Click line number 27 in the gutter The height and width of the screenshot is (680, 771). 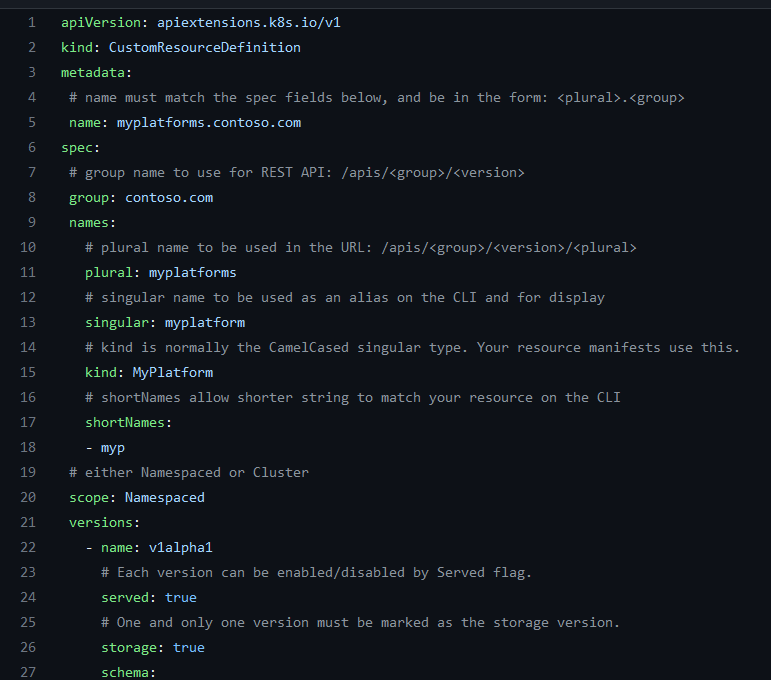tap(28, 672)
